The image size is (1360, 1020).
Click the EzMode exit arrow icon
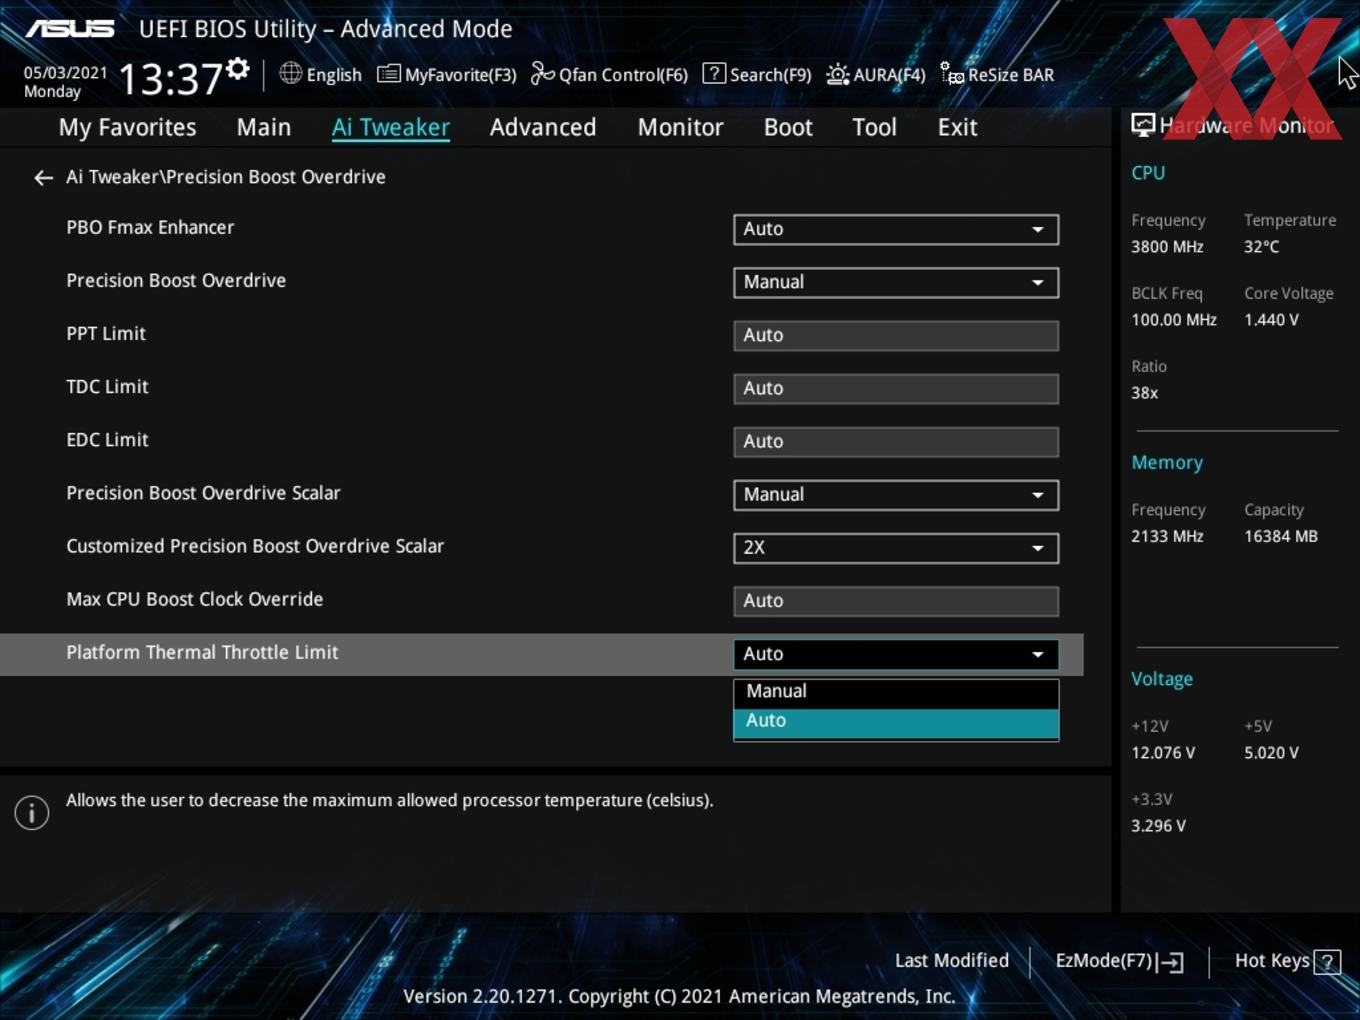pos(1172,962)
